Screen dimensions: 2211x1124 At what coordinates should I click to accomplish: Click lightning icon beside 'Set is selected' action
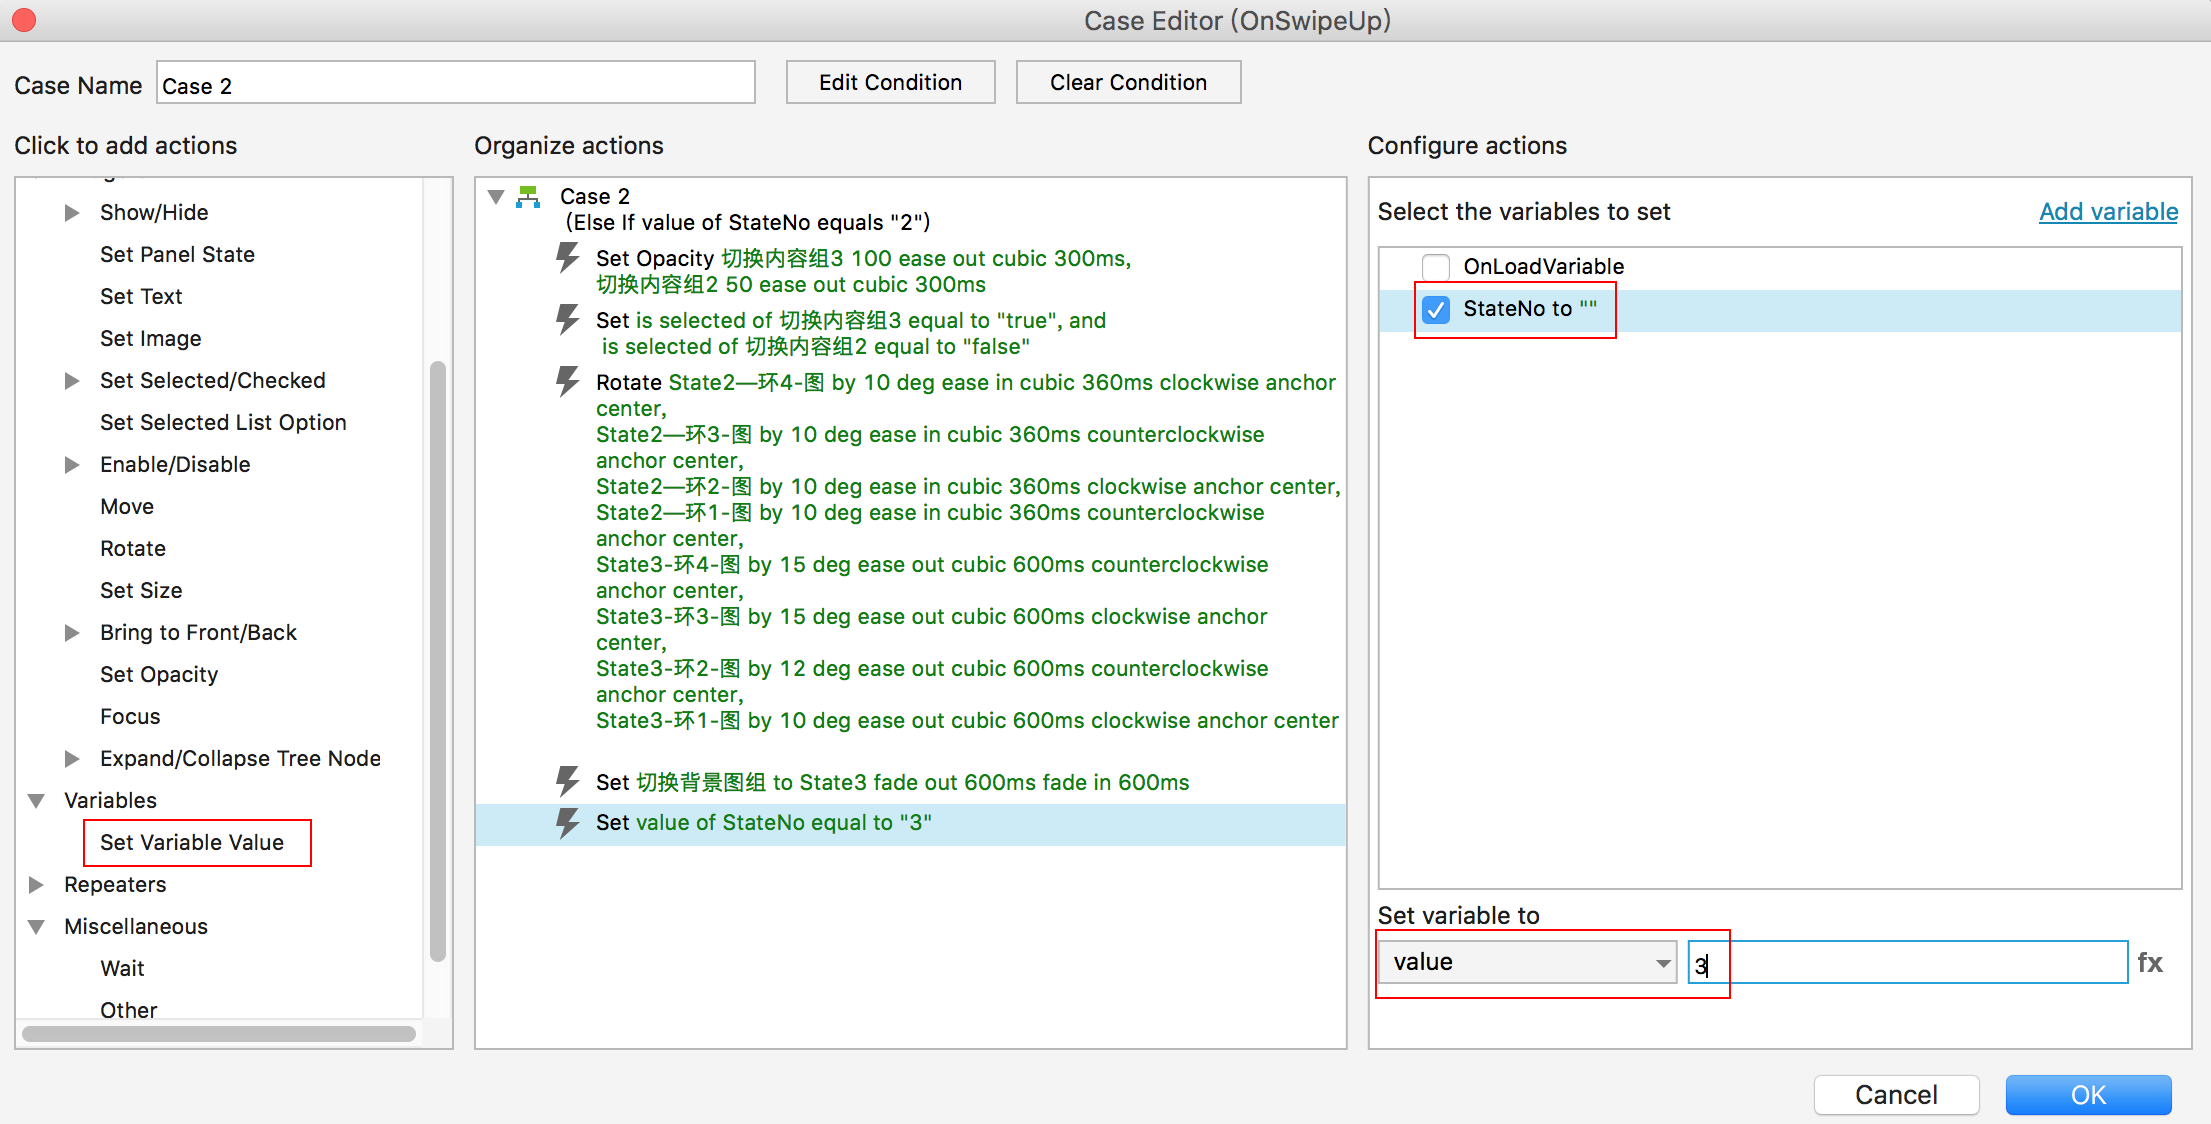[567, 320]
